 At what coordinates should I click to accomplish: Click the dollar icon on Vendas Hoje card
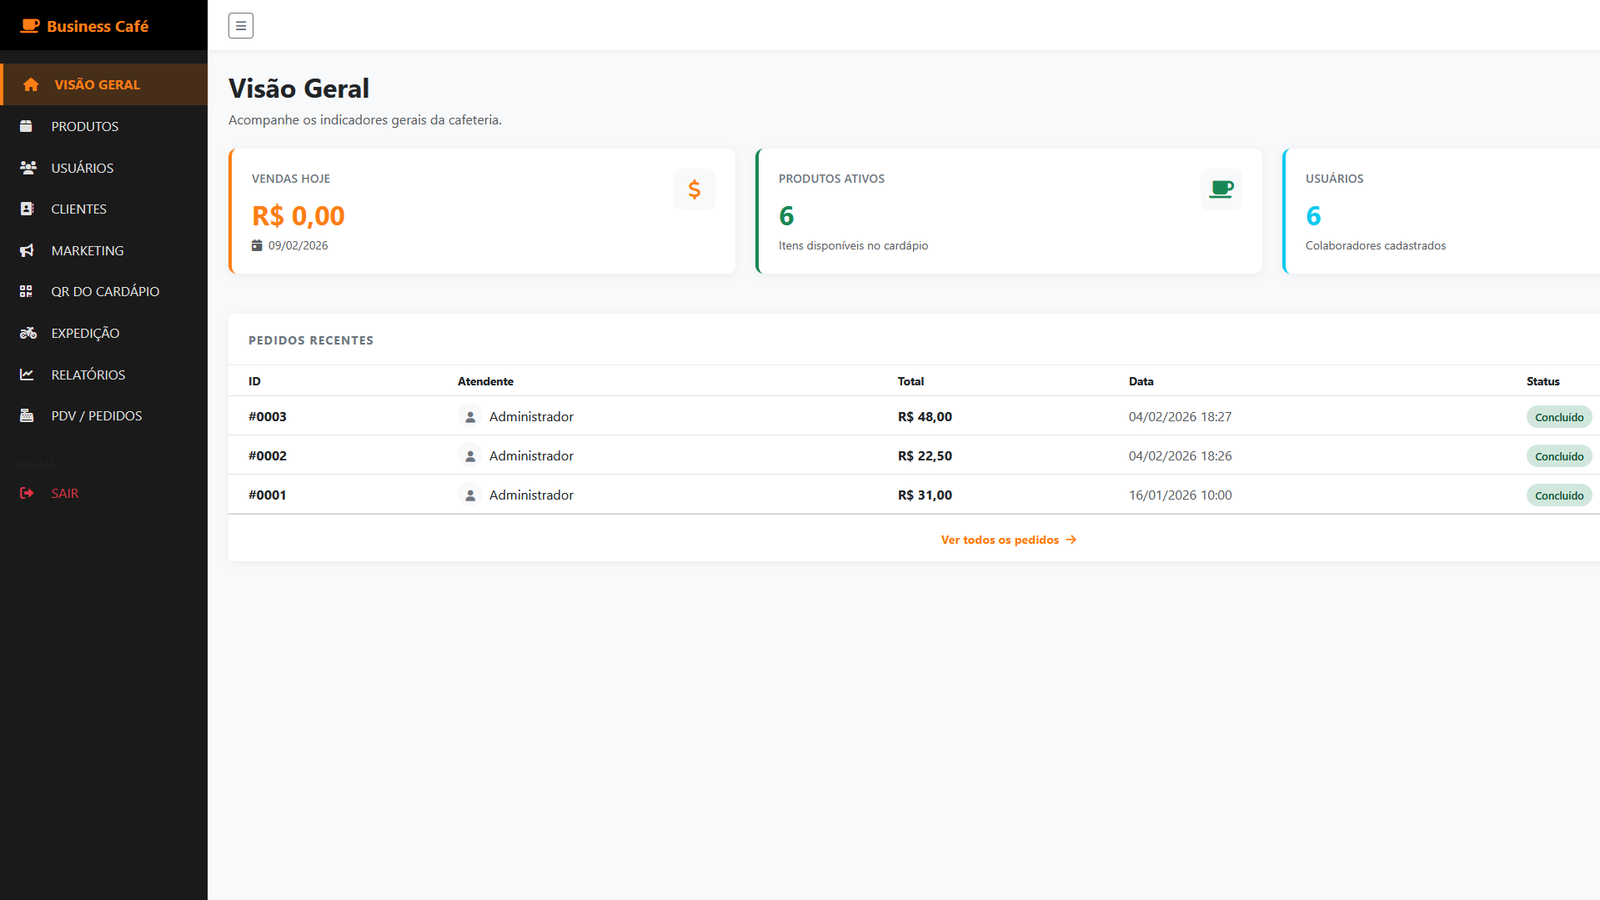[694, 189]
